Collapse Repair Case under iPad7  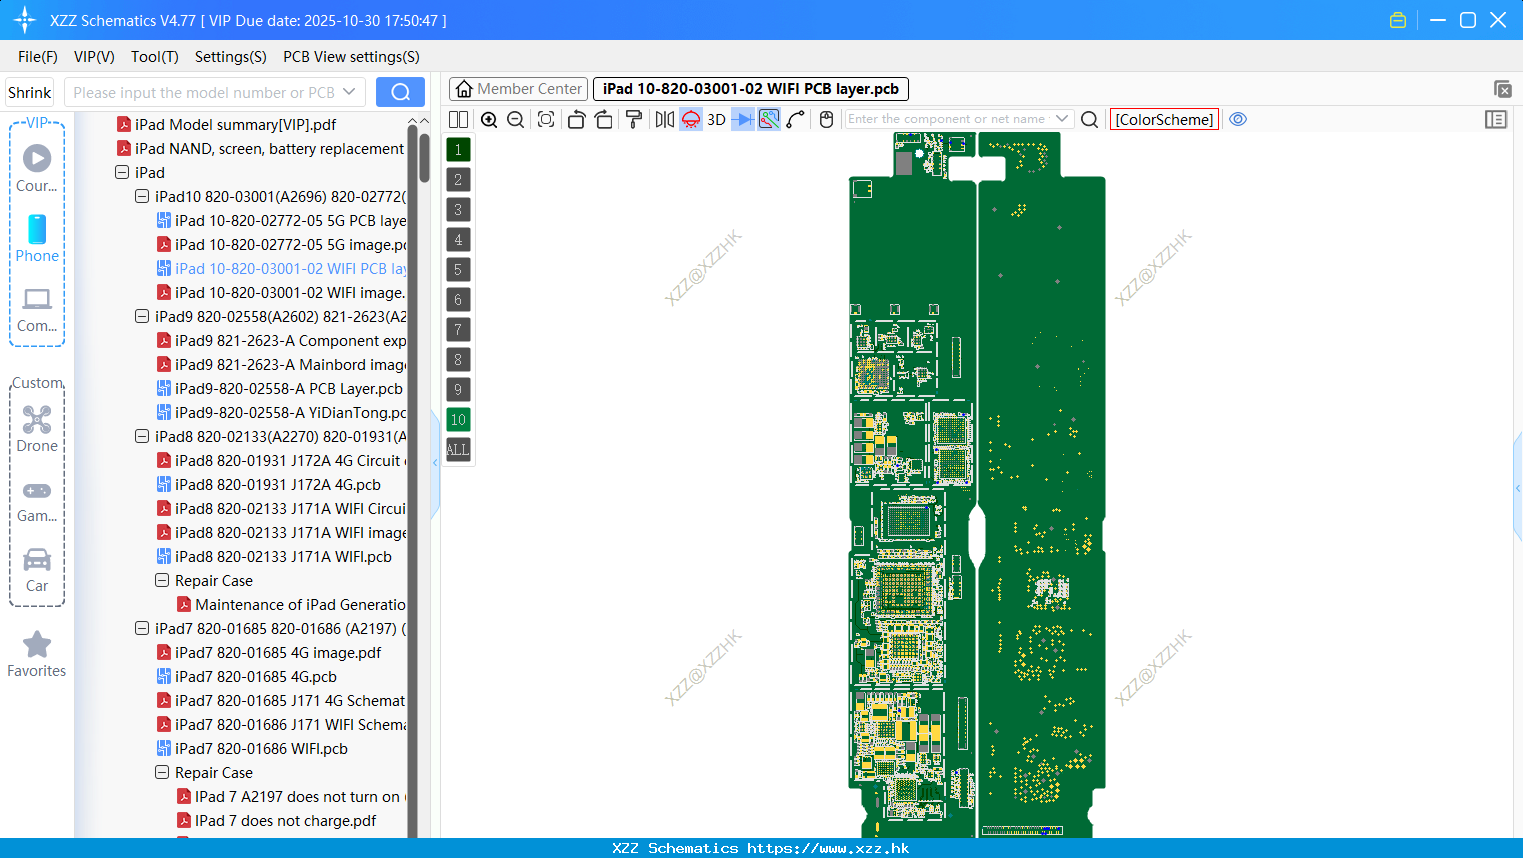pyautogui.click(x=162, y=772)
